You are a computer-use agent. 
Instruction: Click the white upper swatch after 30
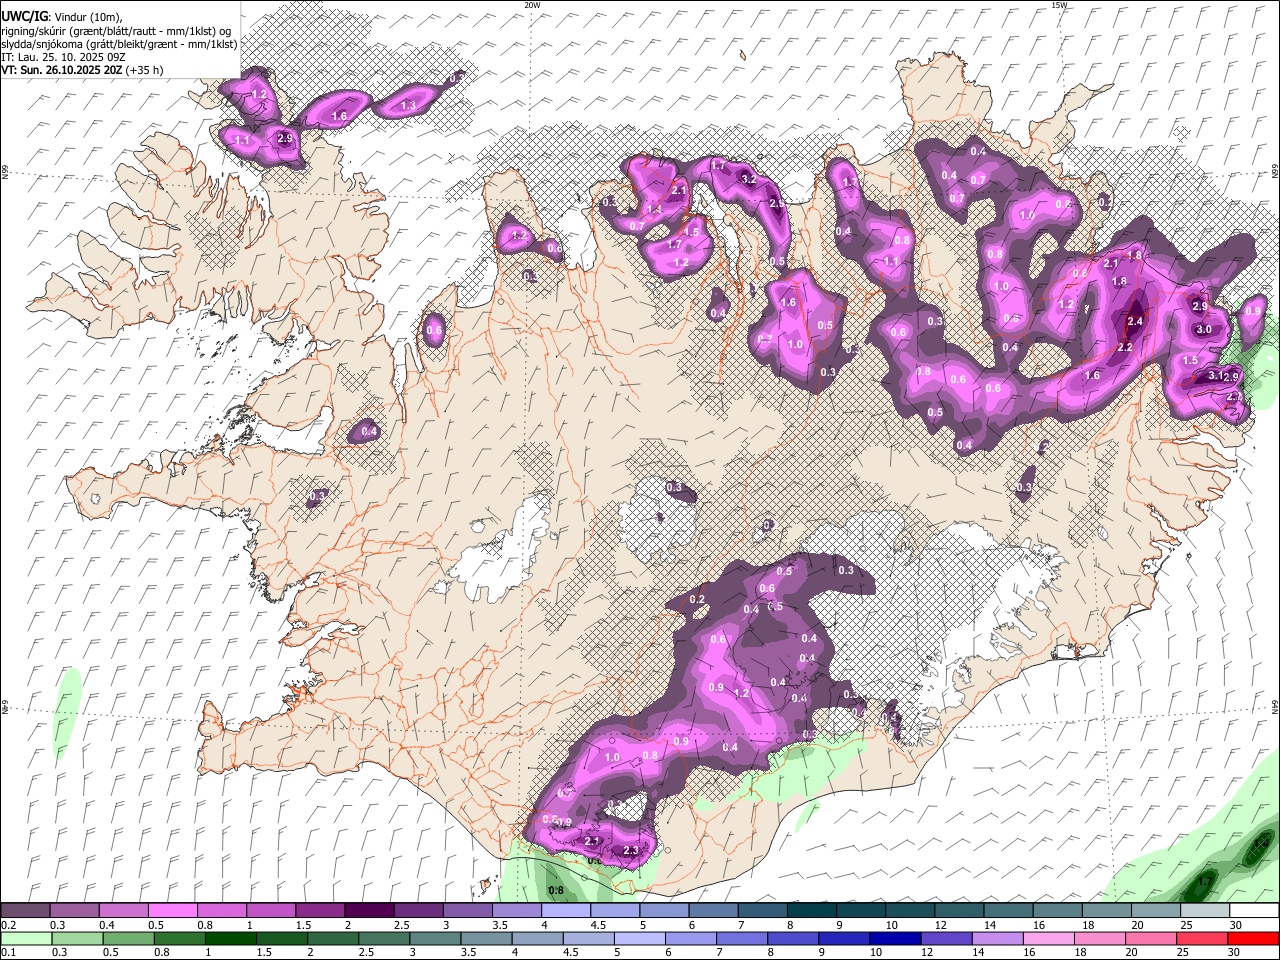(1255, 911)
